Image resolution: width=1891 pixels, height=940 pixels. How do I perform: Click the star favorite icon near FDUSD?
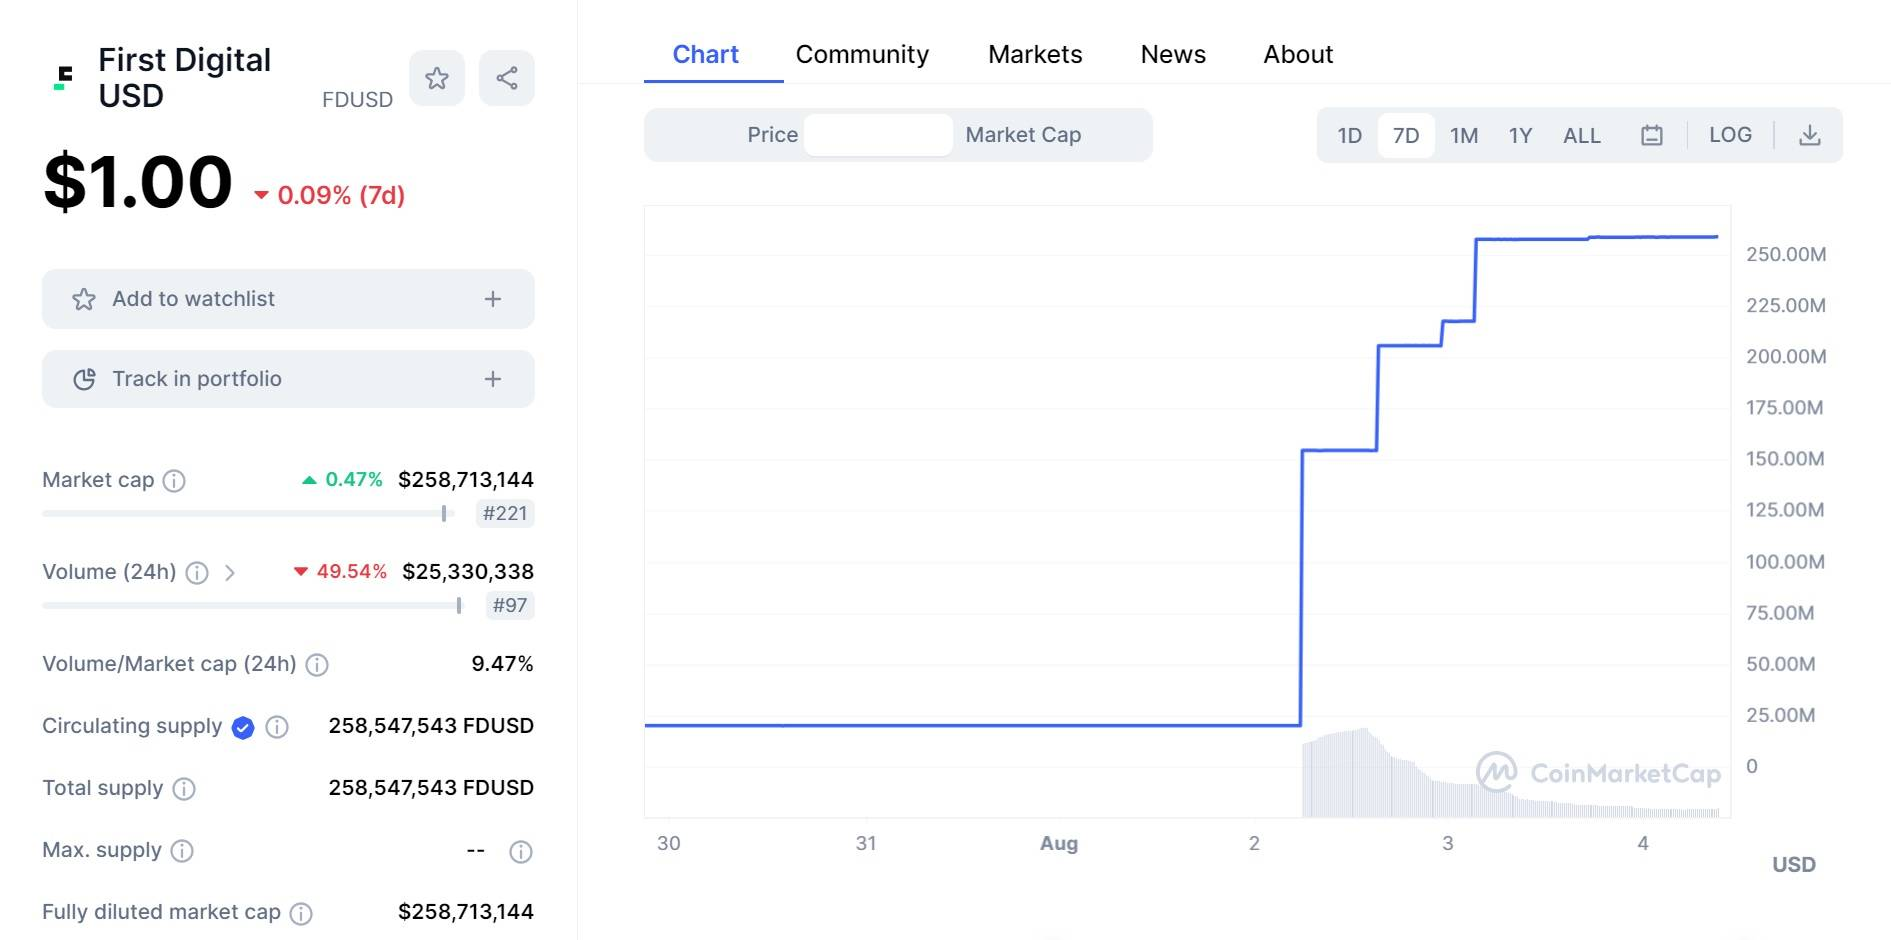(437, 78)
